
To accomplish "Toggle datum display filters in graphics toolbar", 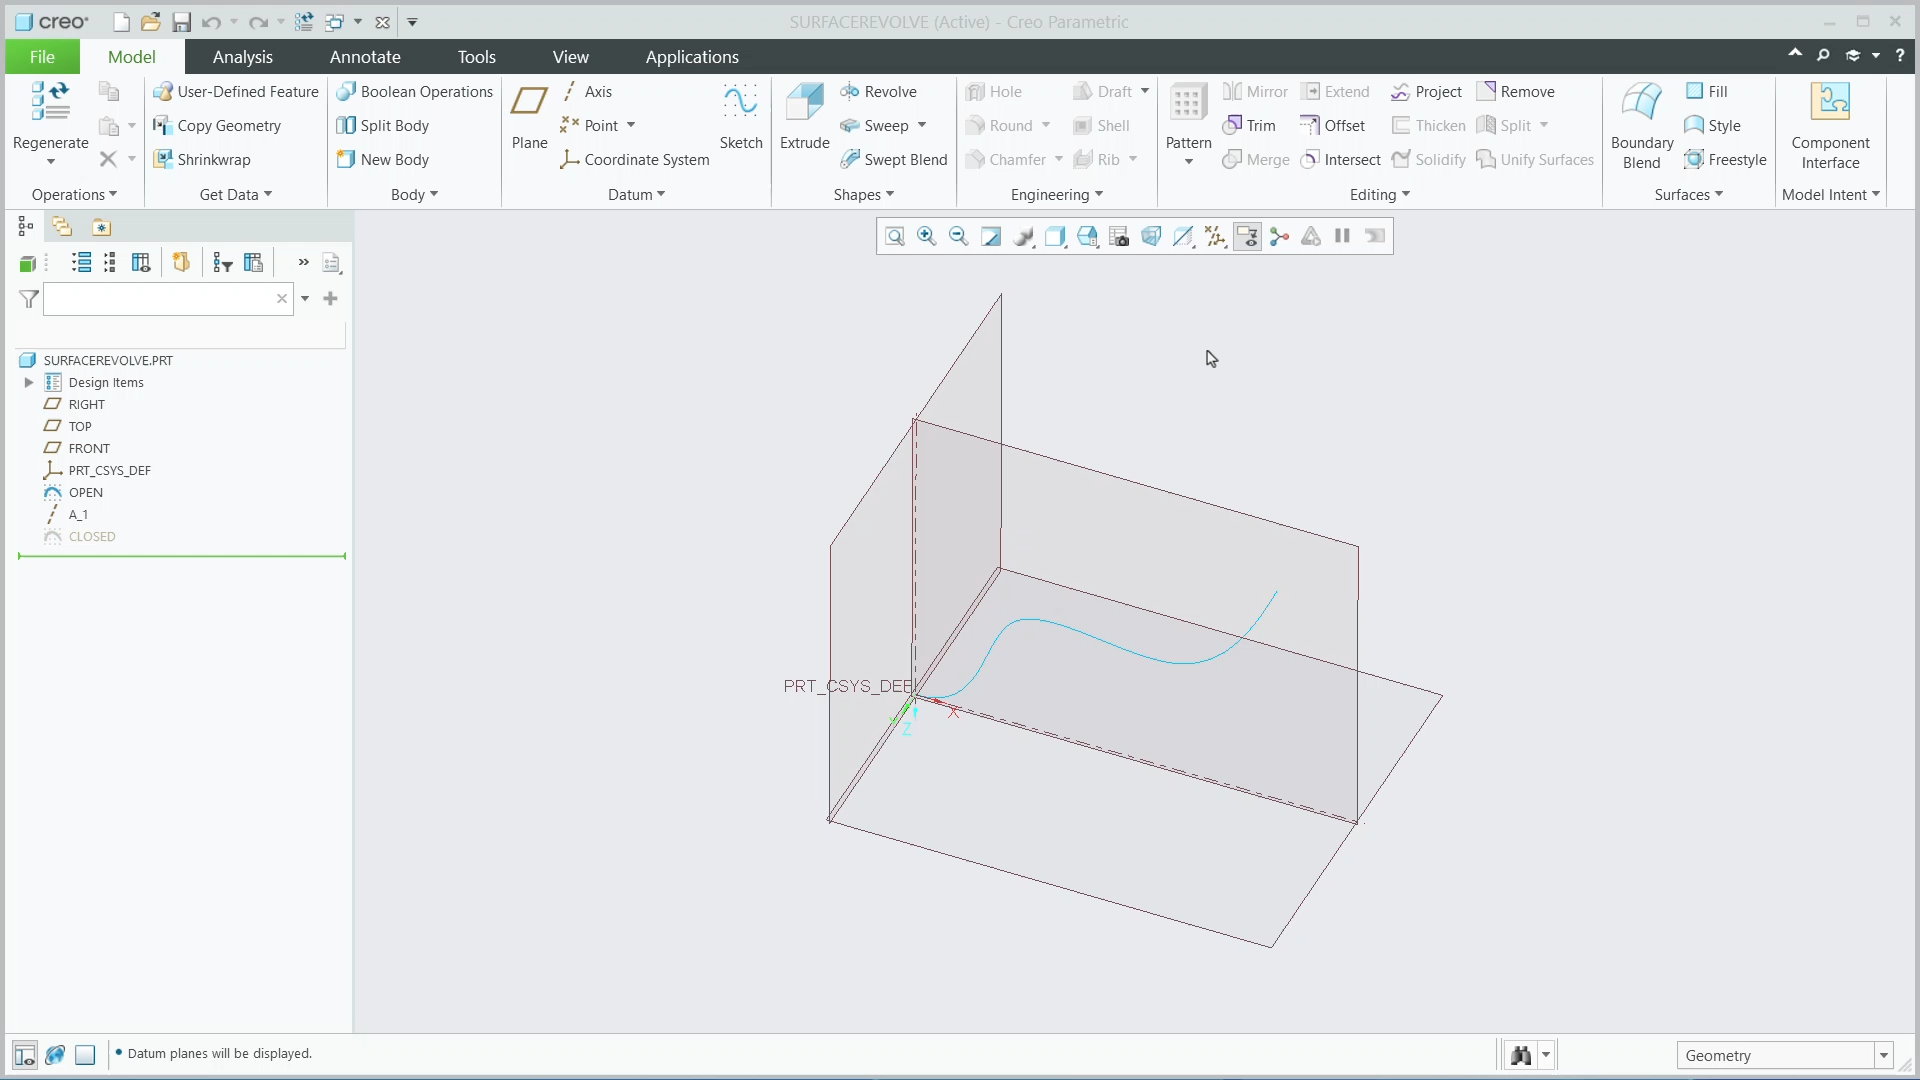I will tap(1215, 236).
